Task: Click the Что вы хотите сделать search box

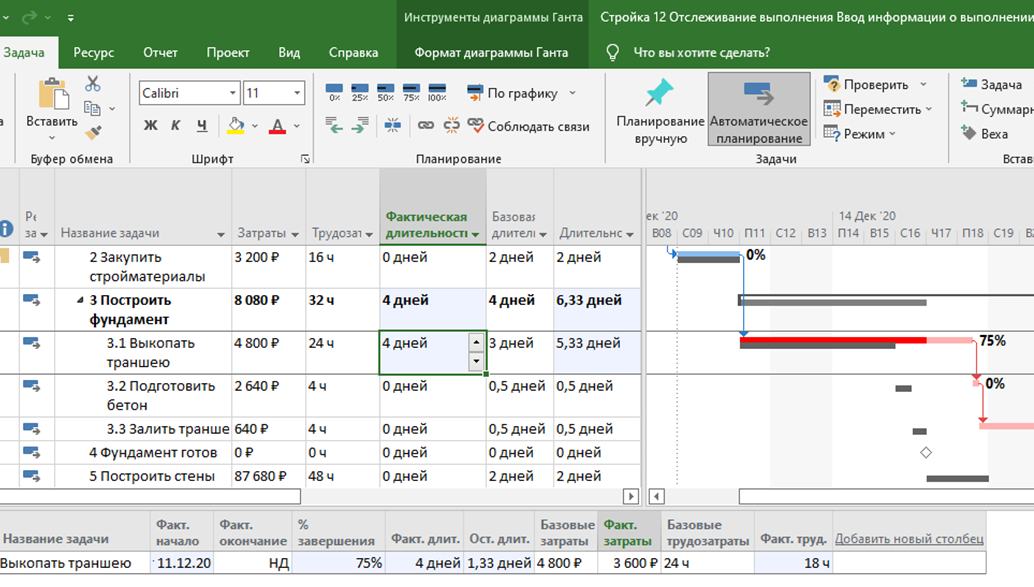Action: 702,53
